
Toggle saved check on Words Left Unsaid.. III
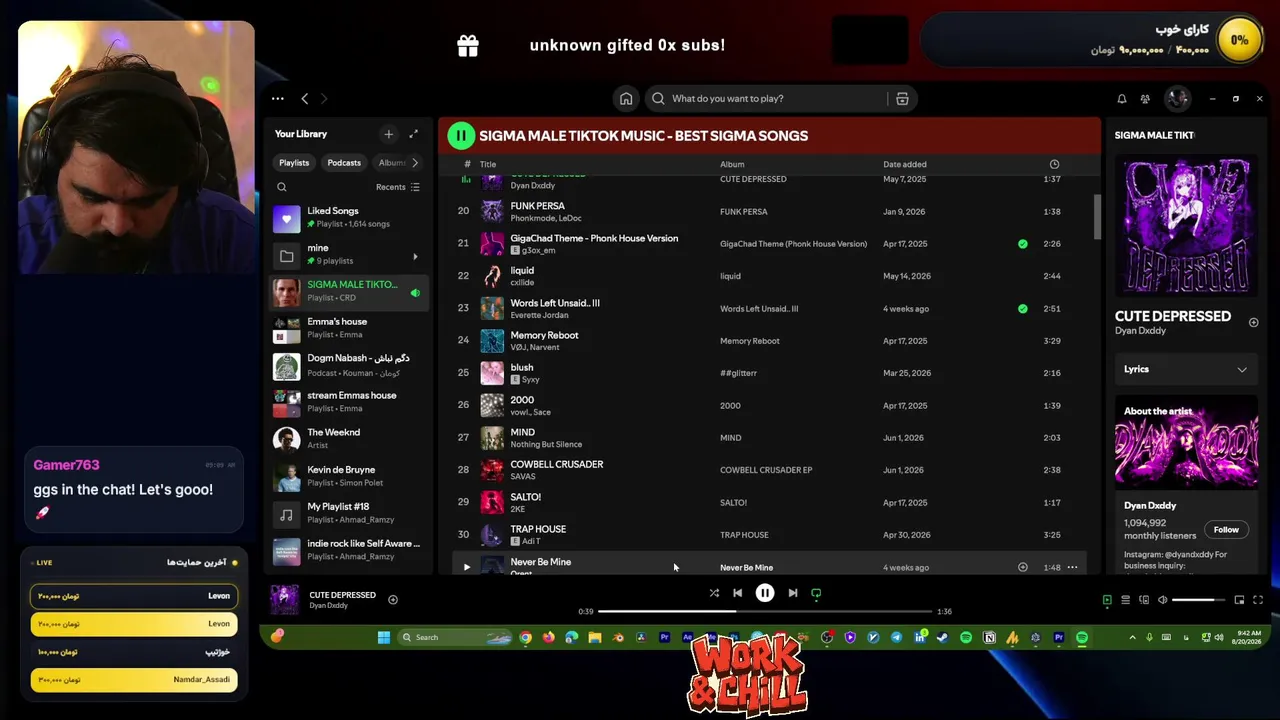[x=1022, y=309]
